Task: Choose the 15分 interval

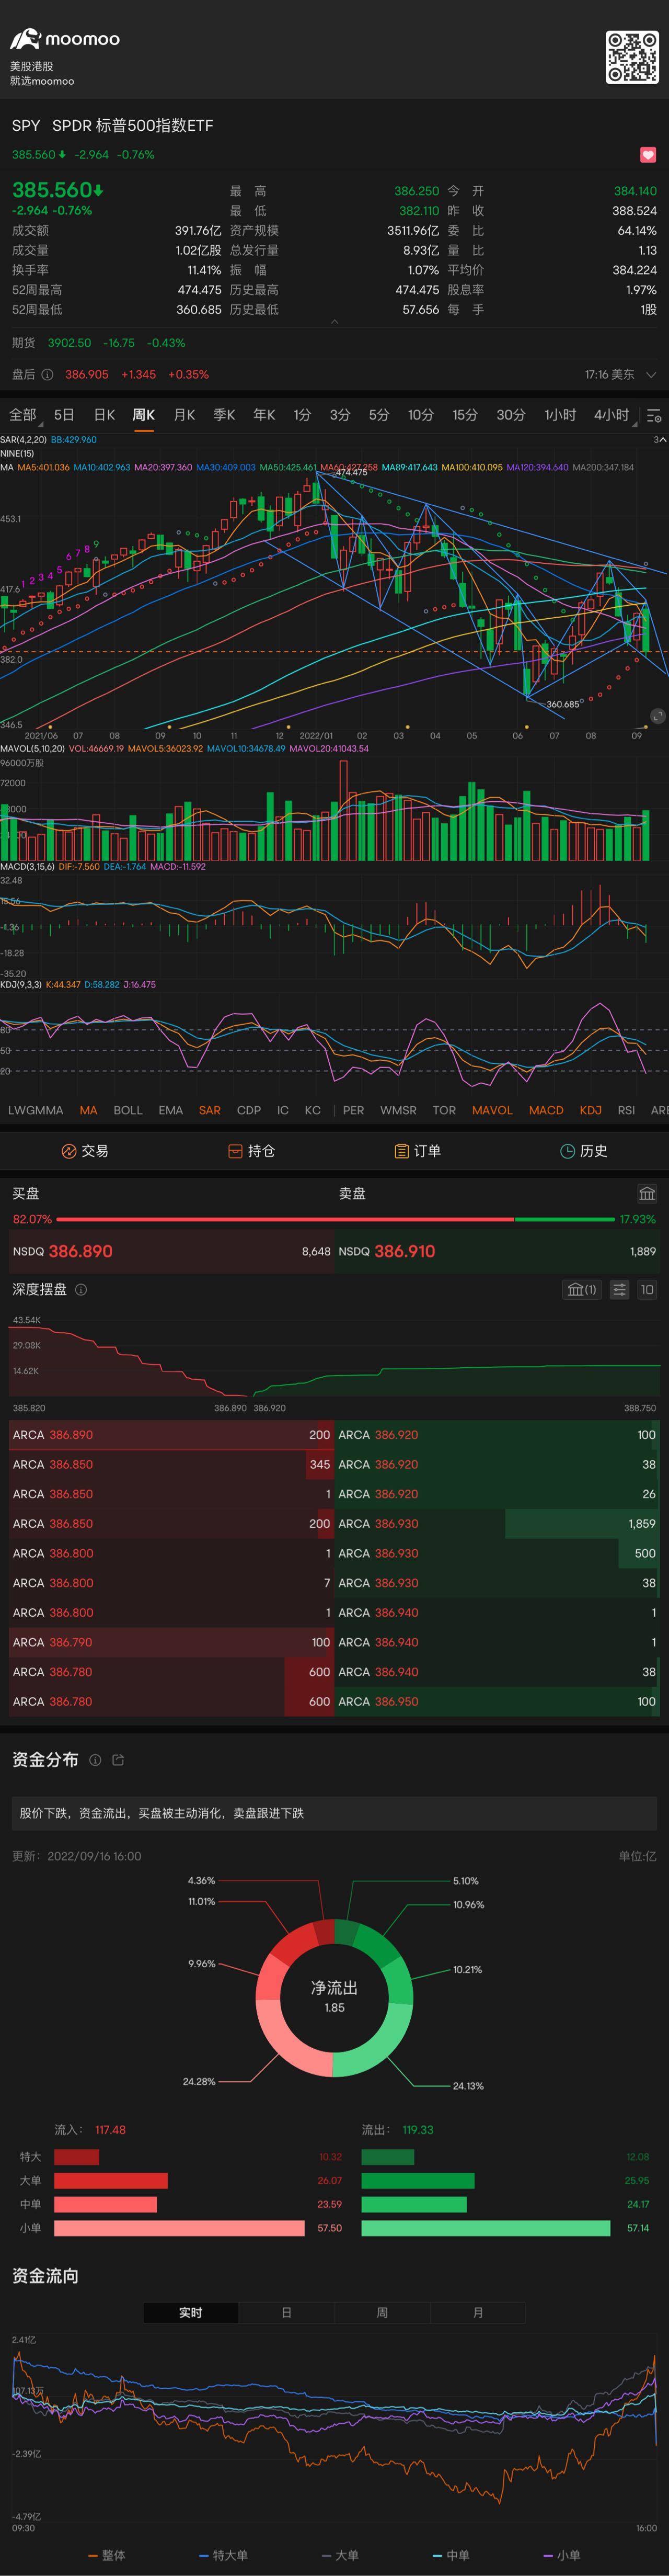Action: [465, 415]
